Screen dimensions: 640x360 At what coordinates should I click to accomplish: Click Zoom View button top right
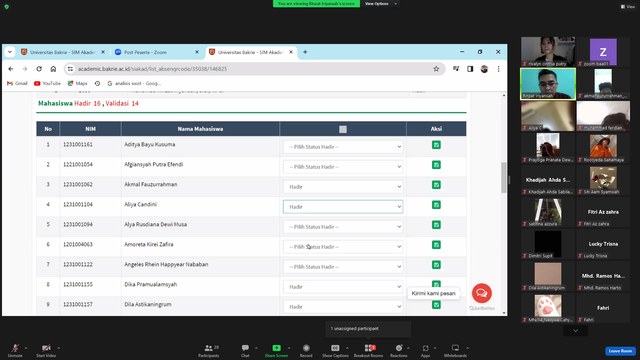[628, 7]
